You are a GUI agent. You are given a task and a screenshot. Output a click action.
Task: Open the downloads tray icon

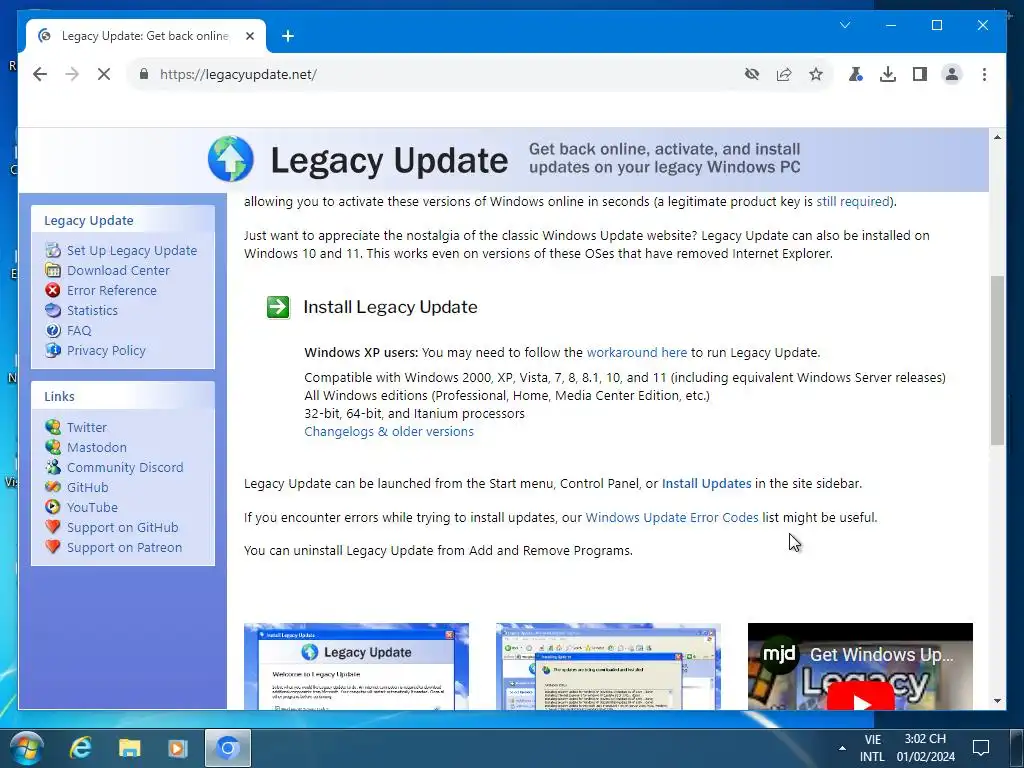888,74
